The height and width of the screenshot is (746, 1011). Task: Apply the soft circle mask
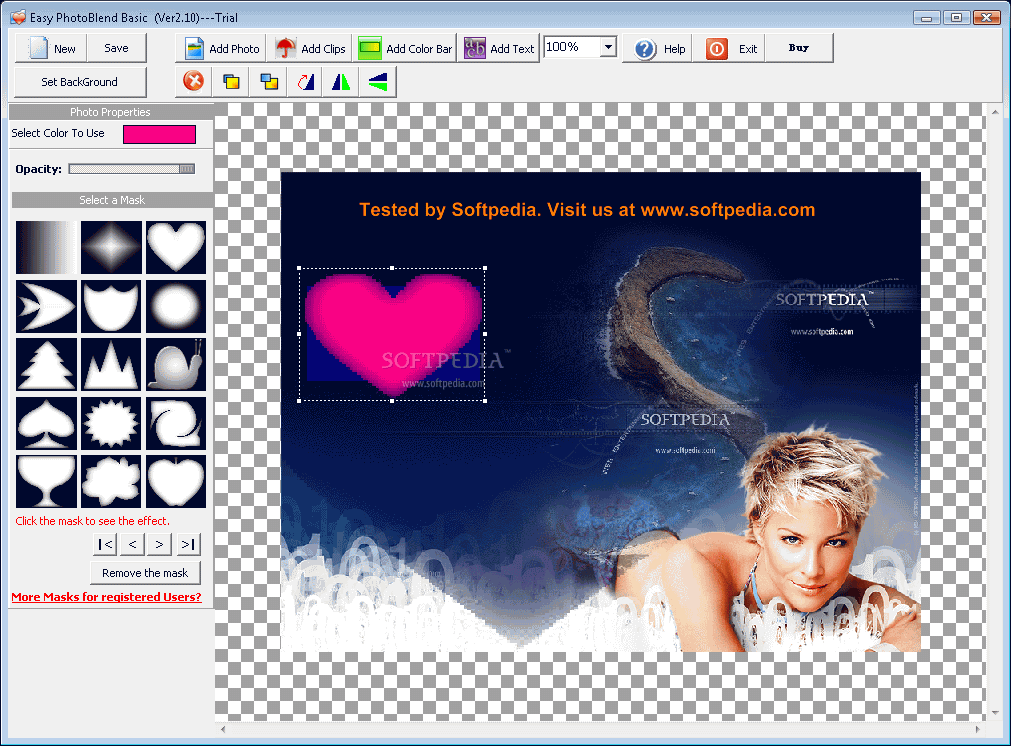(176, 306)
